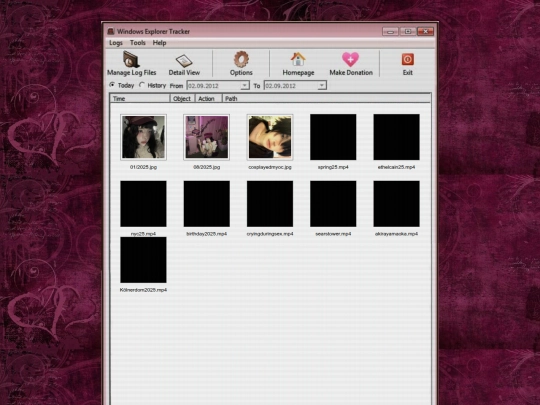This screenshot has height=405, width=540.
Task: Click the app icon in the title bar
Action: (x=111, y=31)
